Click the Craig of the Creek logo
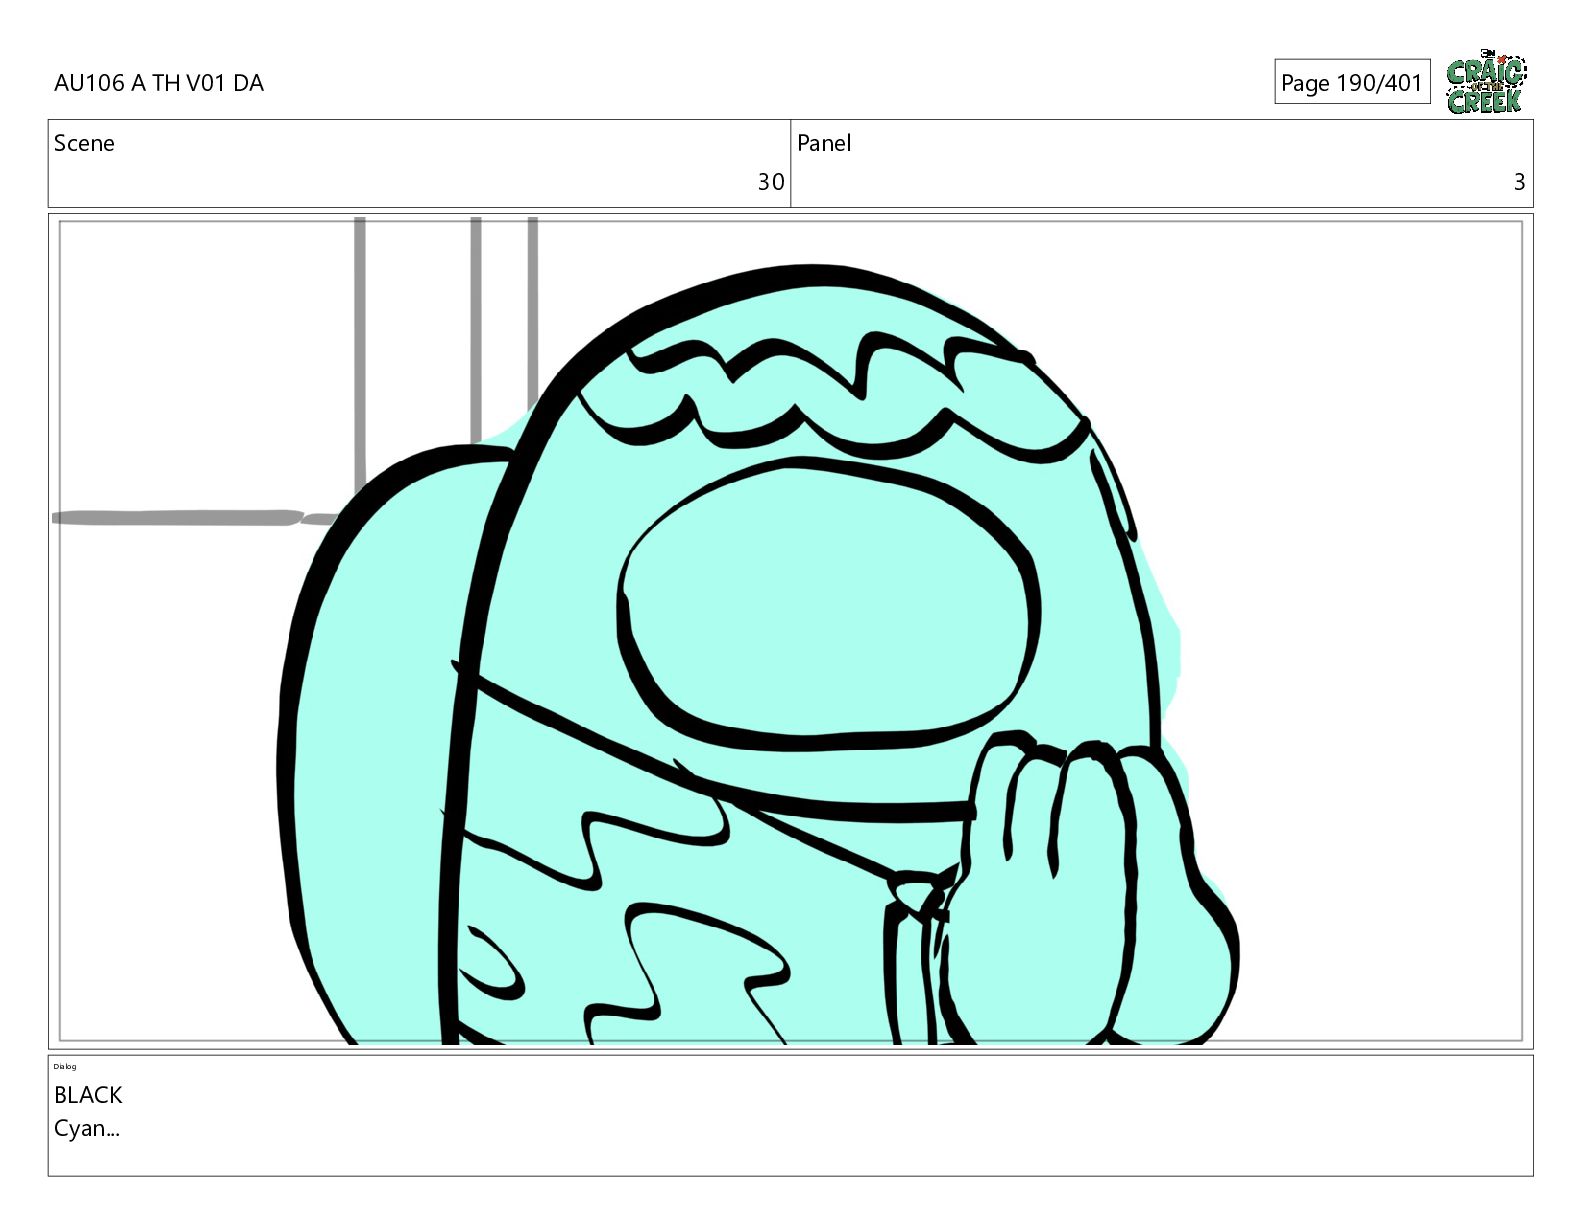This screenshot has width=1584, height=1224. tap(1486, 81)
